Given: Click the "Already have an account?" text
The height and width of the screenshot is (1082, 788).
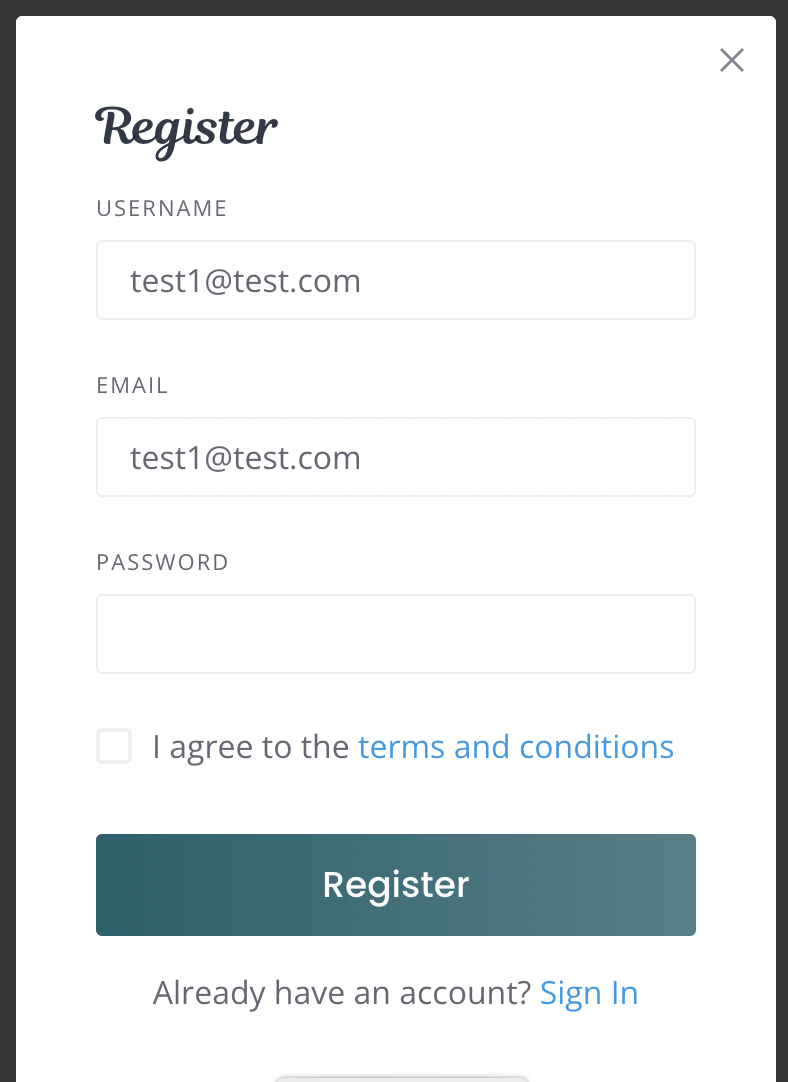Looking at the screenshot, I should pos(342,994).
